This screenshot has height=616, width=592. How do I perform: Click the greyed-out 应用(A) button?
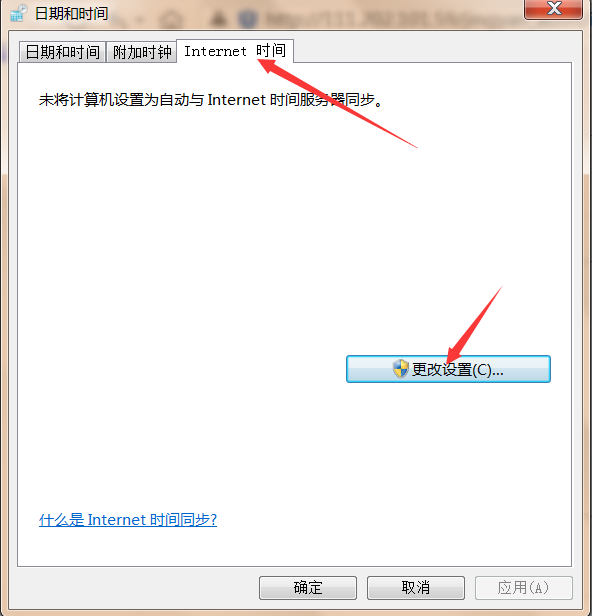[523, 588]
